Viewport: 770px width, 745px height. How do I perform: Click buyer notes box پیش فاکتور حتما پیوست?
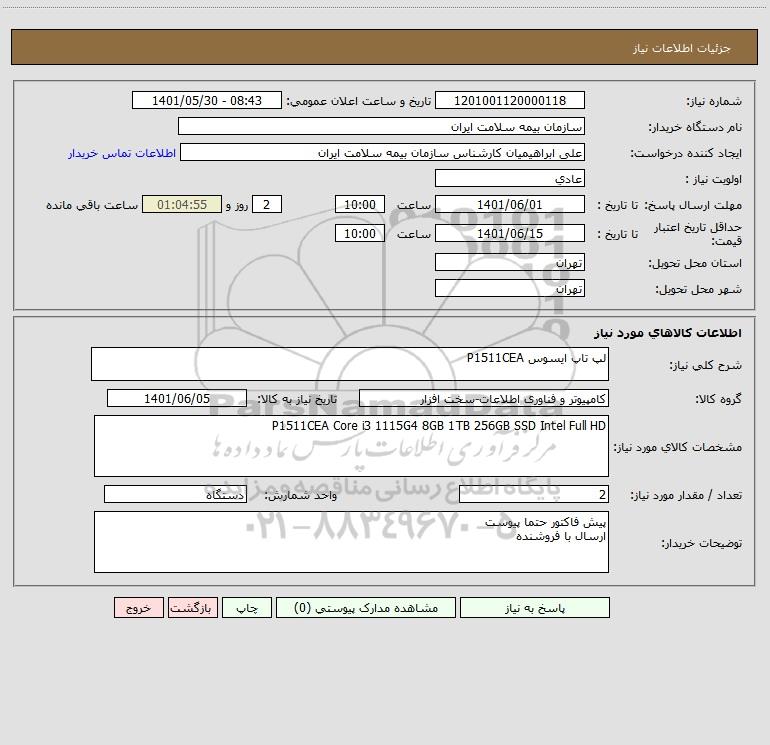pos(351,542)
